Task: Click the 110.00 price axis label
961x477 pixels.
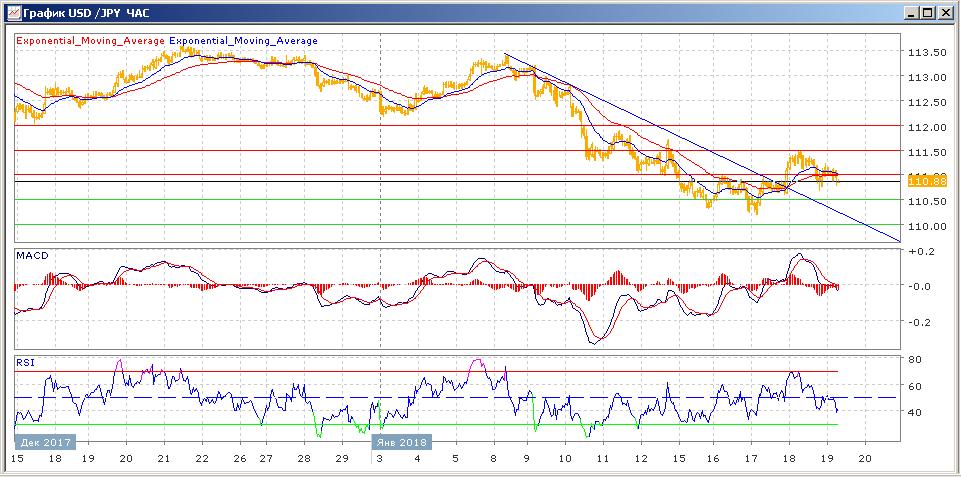Action: pyautogui.click(x=926, y=226)
